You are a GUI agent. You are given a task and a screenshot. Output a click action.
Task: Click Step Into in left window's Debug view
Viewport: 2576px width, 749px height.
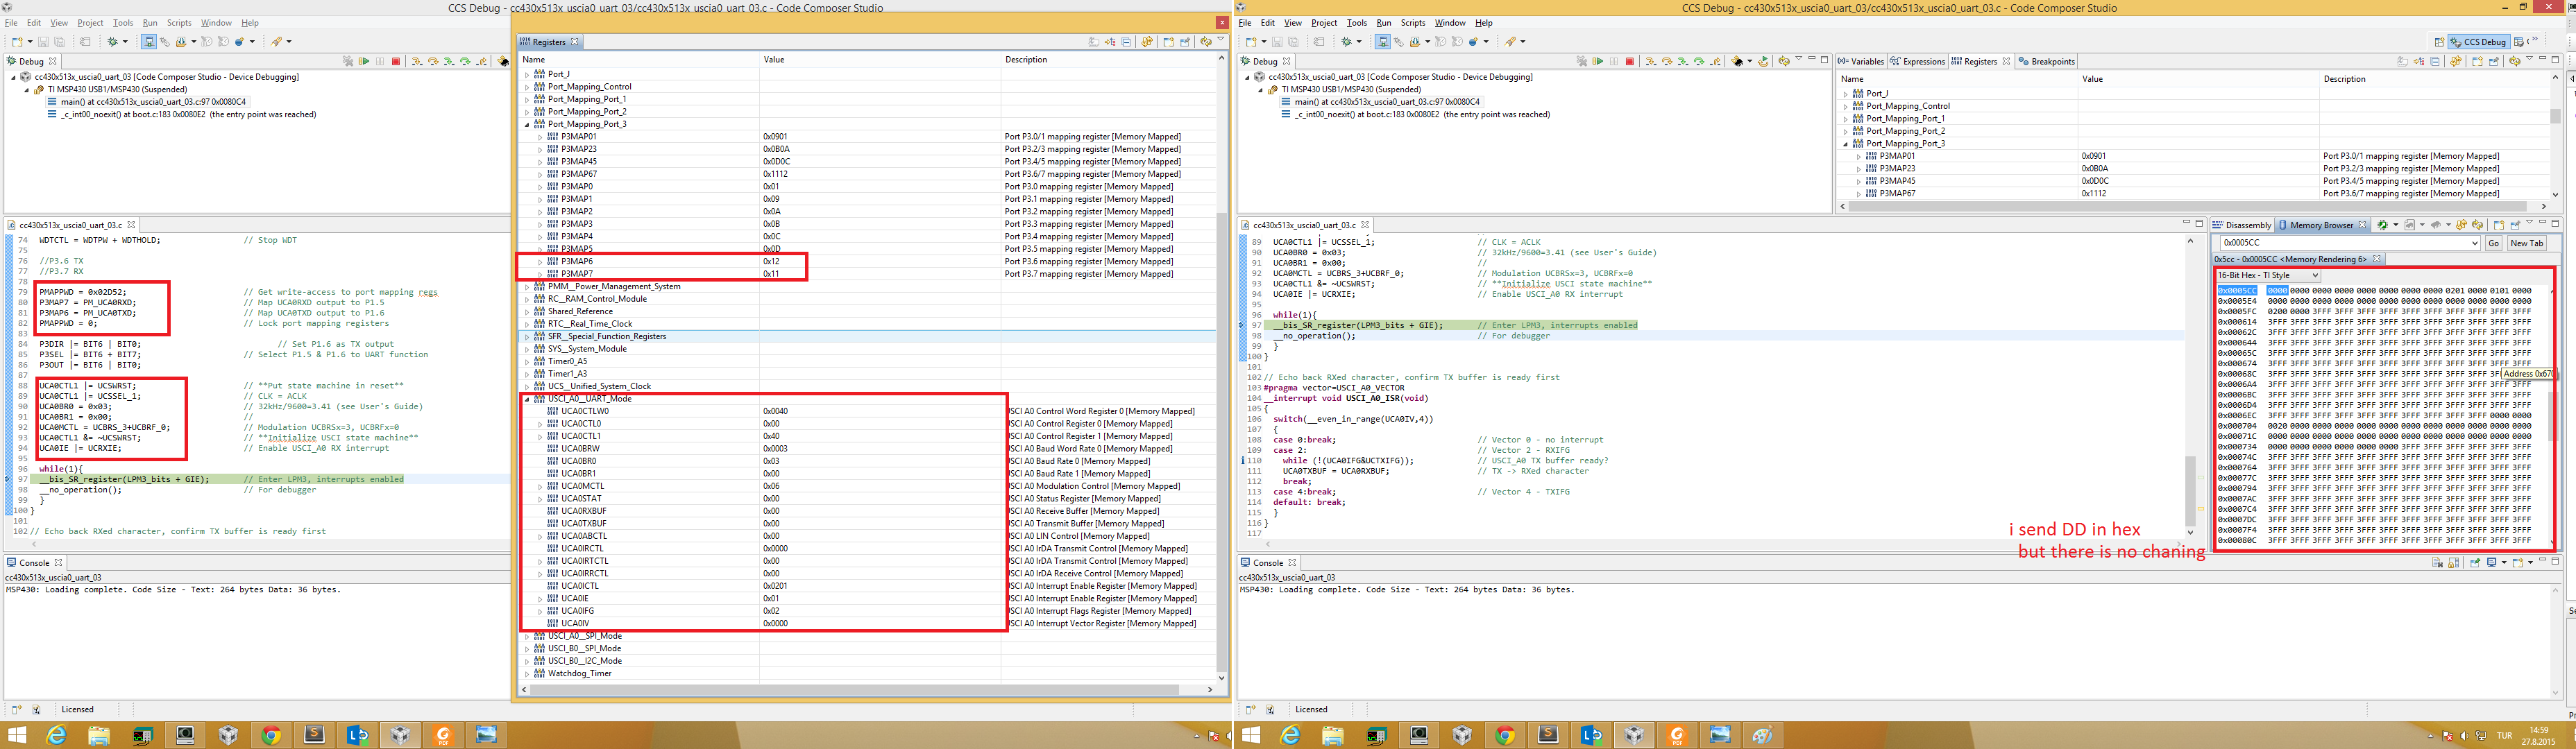(x=417, y=61)
